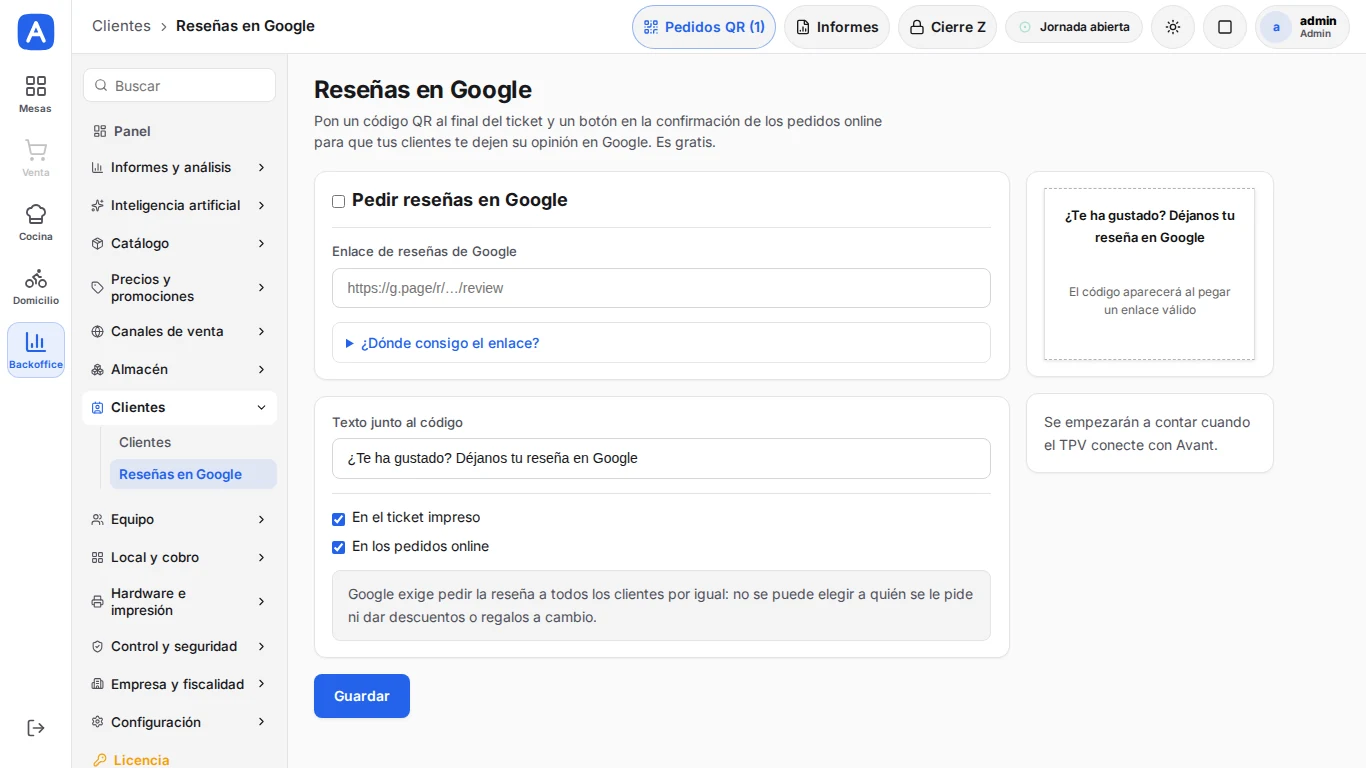Expand Control y seguridad menu
Screen dimensions: 1366x768
pos(179,646)
